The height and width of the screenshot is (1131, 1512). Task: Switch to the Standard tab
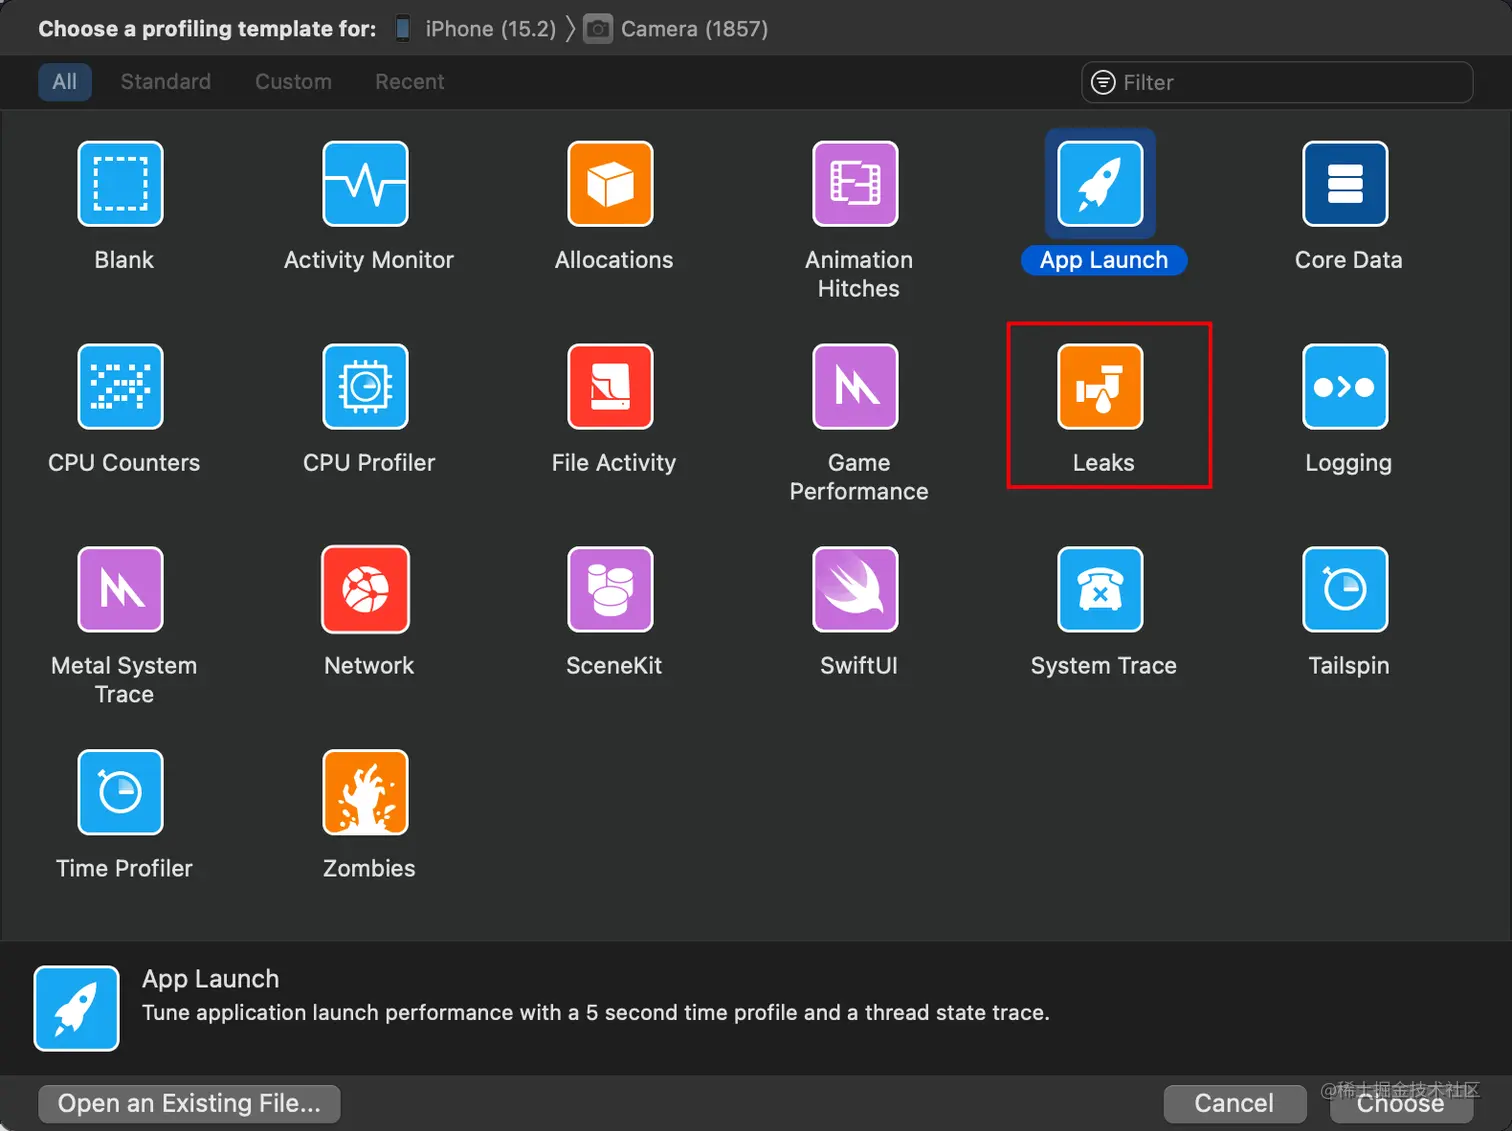[166, 82]
